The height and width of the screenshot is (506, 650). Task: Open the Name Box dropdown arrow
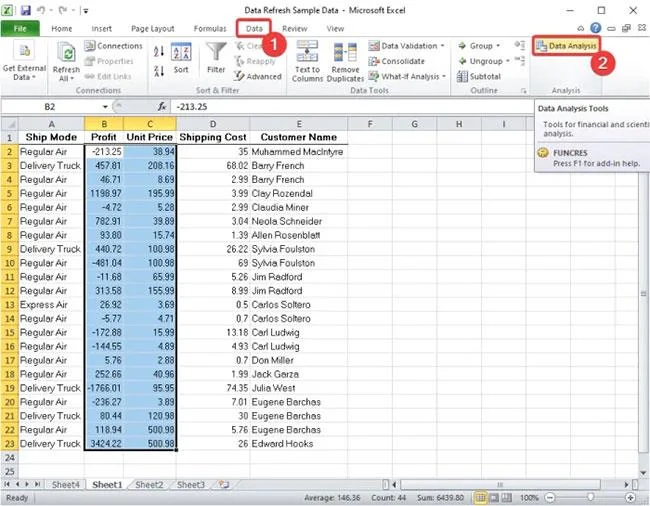click(x=105, y=107)
